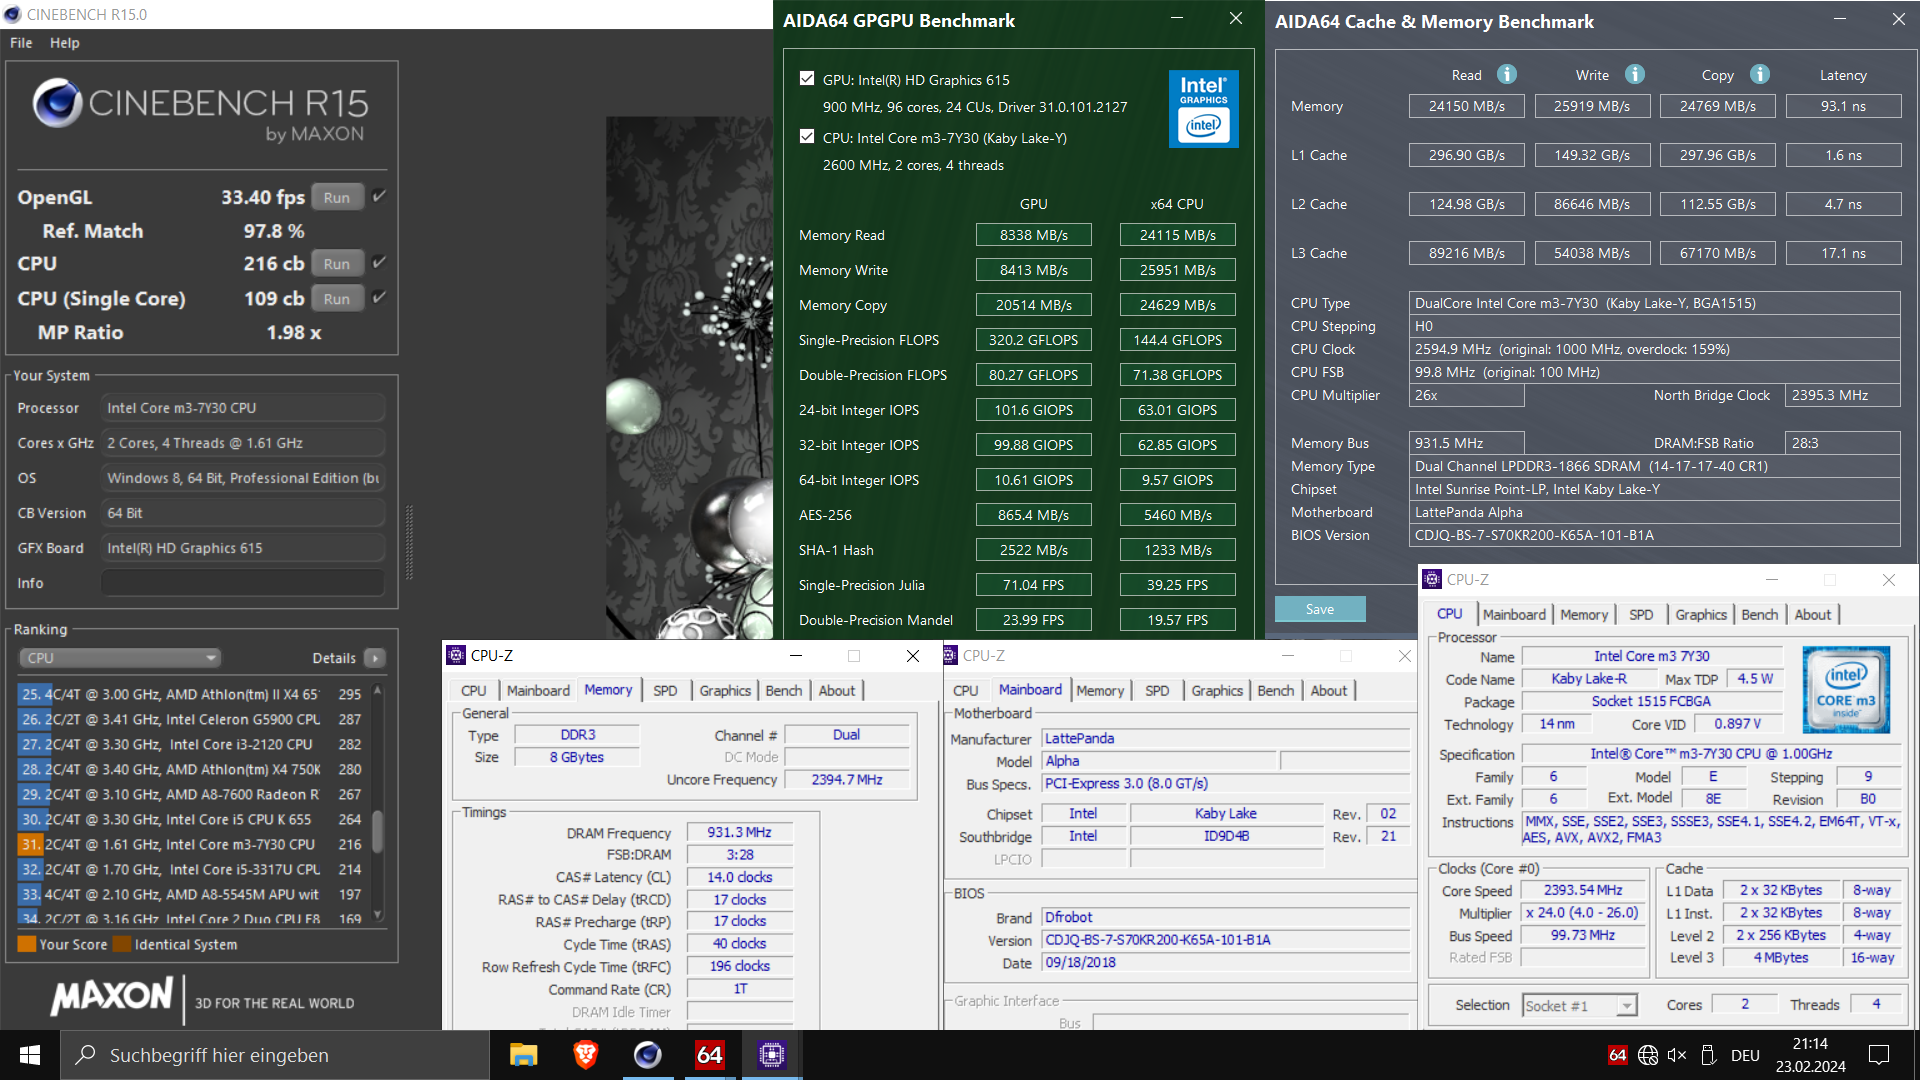Switch to the CPU-Z taskbar icon

(771, 1055)
